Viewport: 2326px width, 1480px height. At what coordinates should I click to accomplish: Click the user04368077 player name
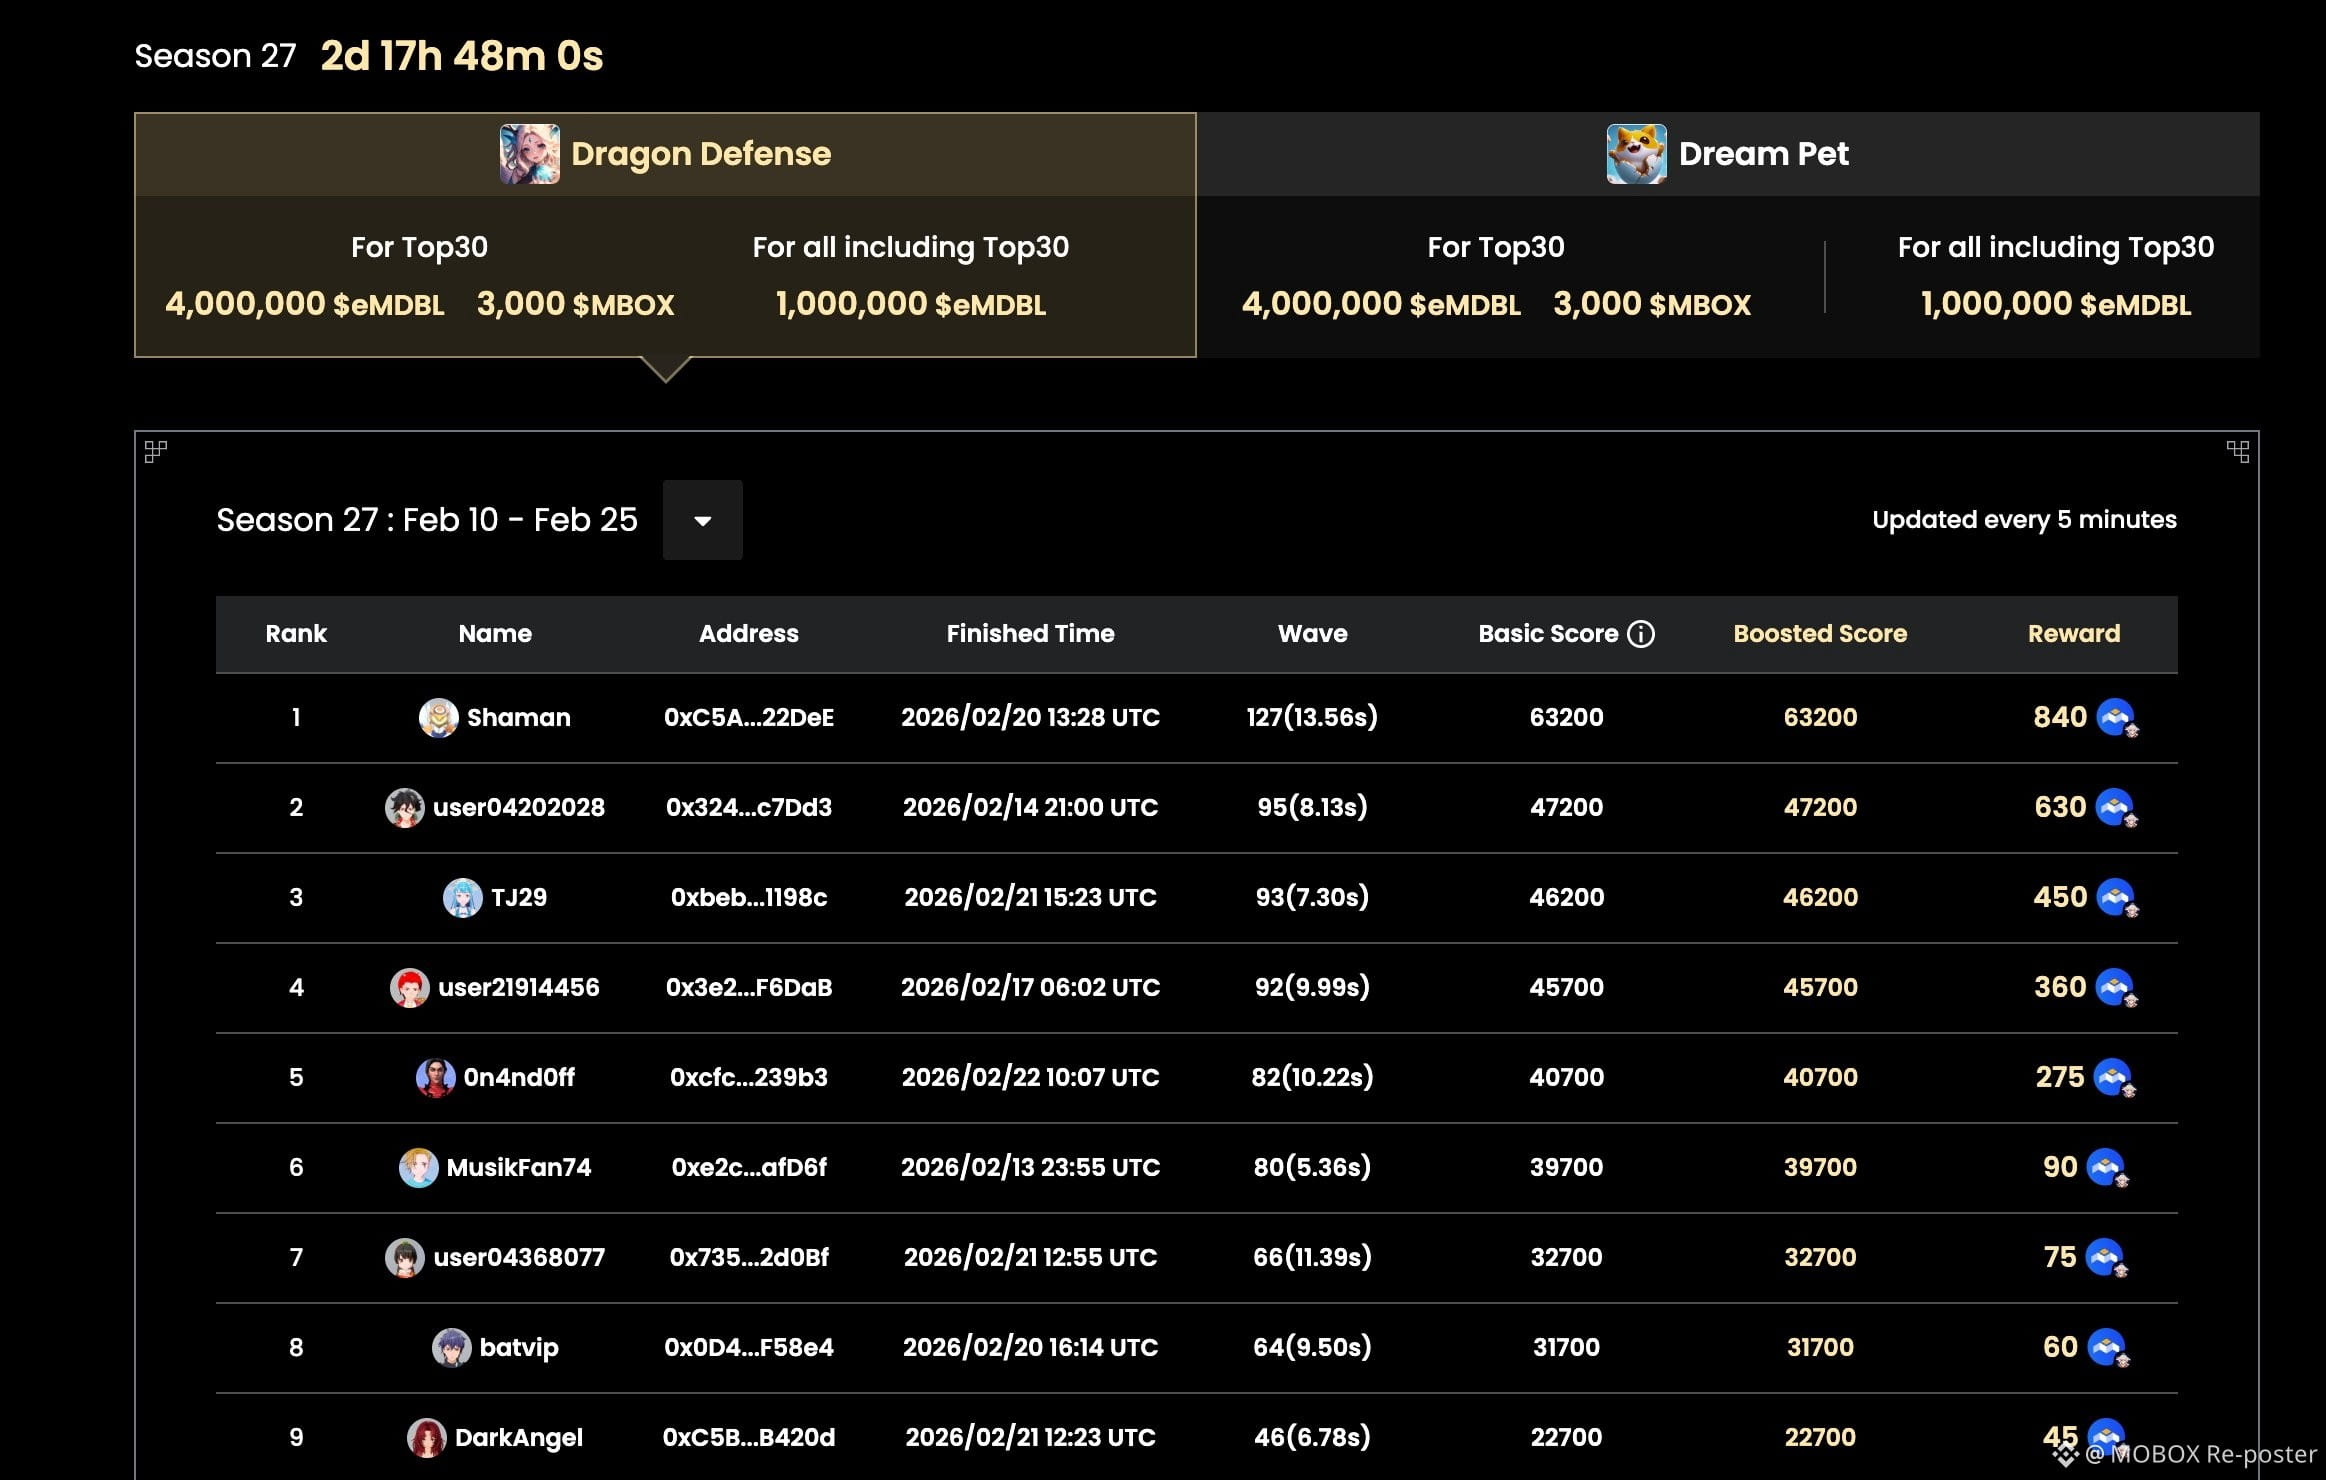(x=519, y=1257)
